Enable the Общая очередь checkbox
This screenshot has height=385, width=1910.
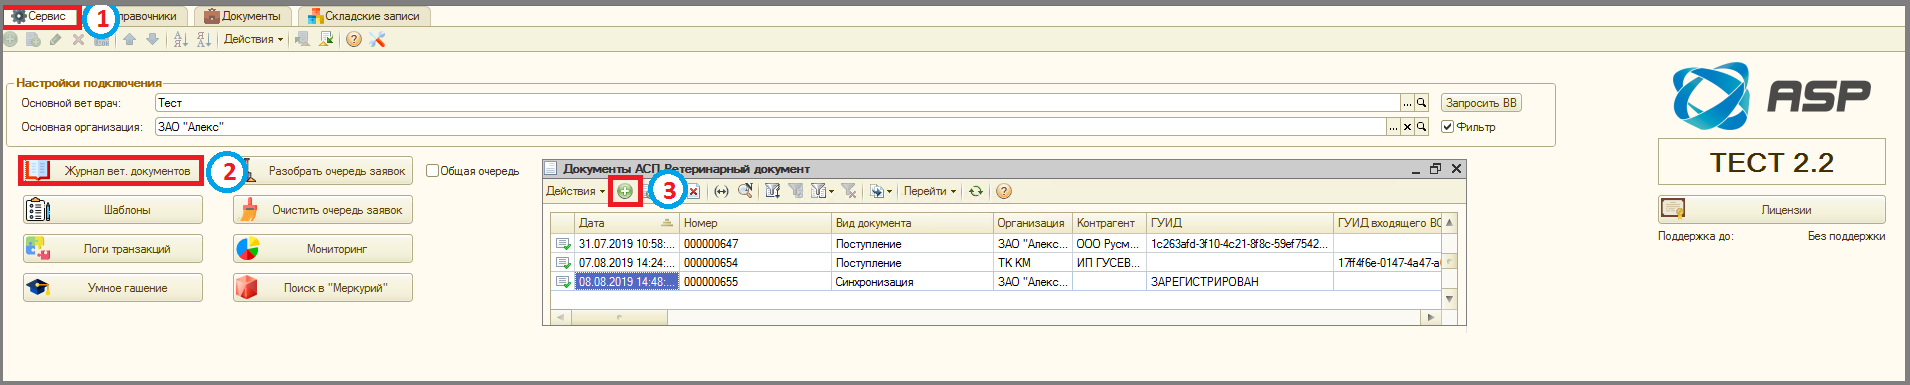pos(433,171)
